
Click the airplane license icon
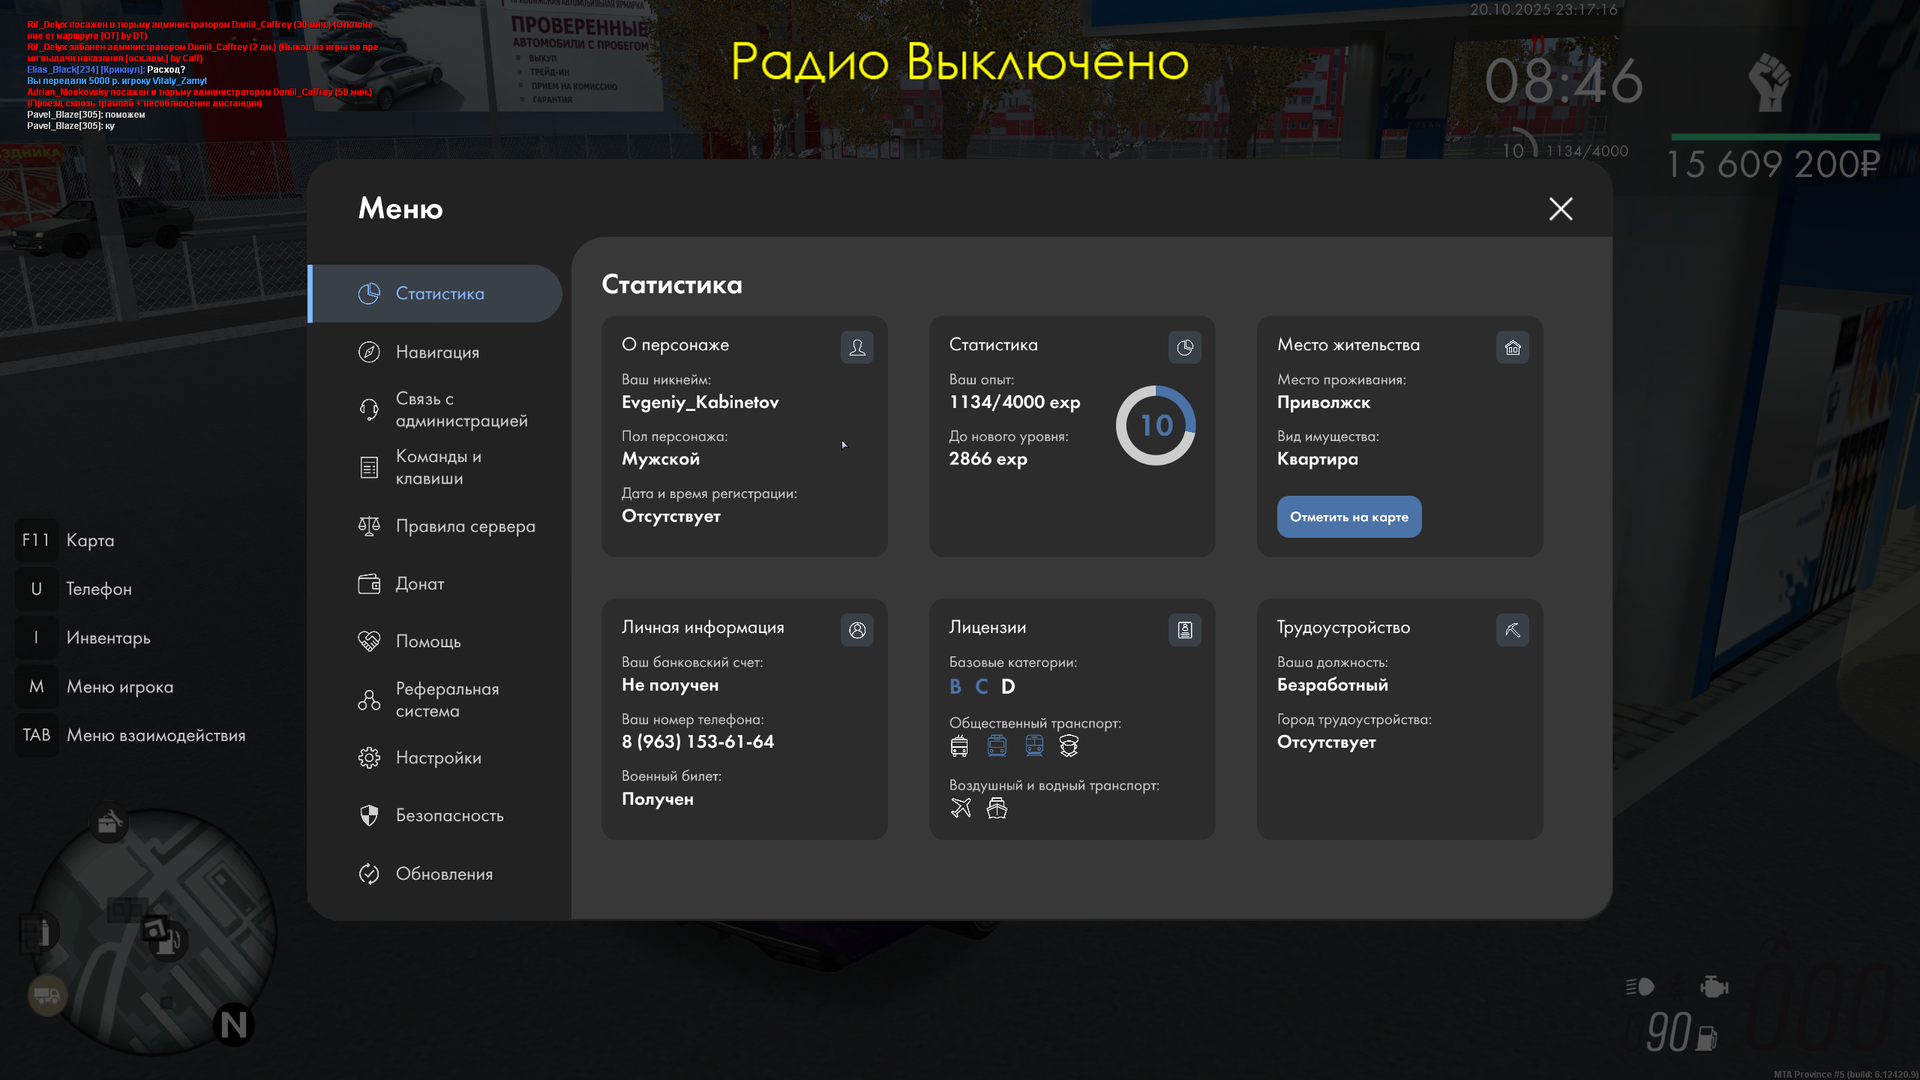[x=961, y=808]
